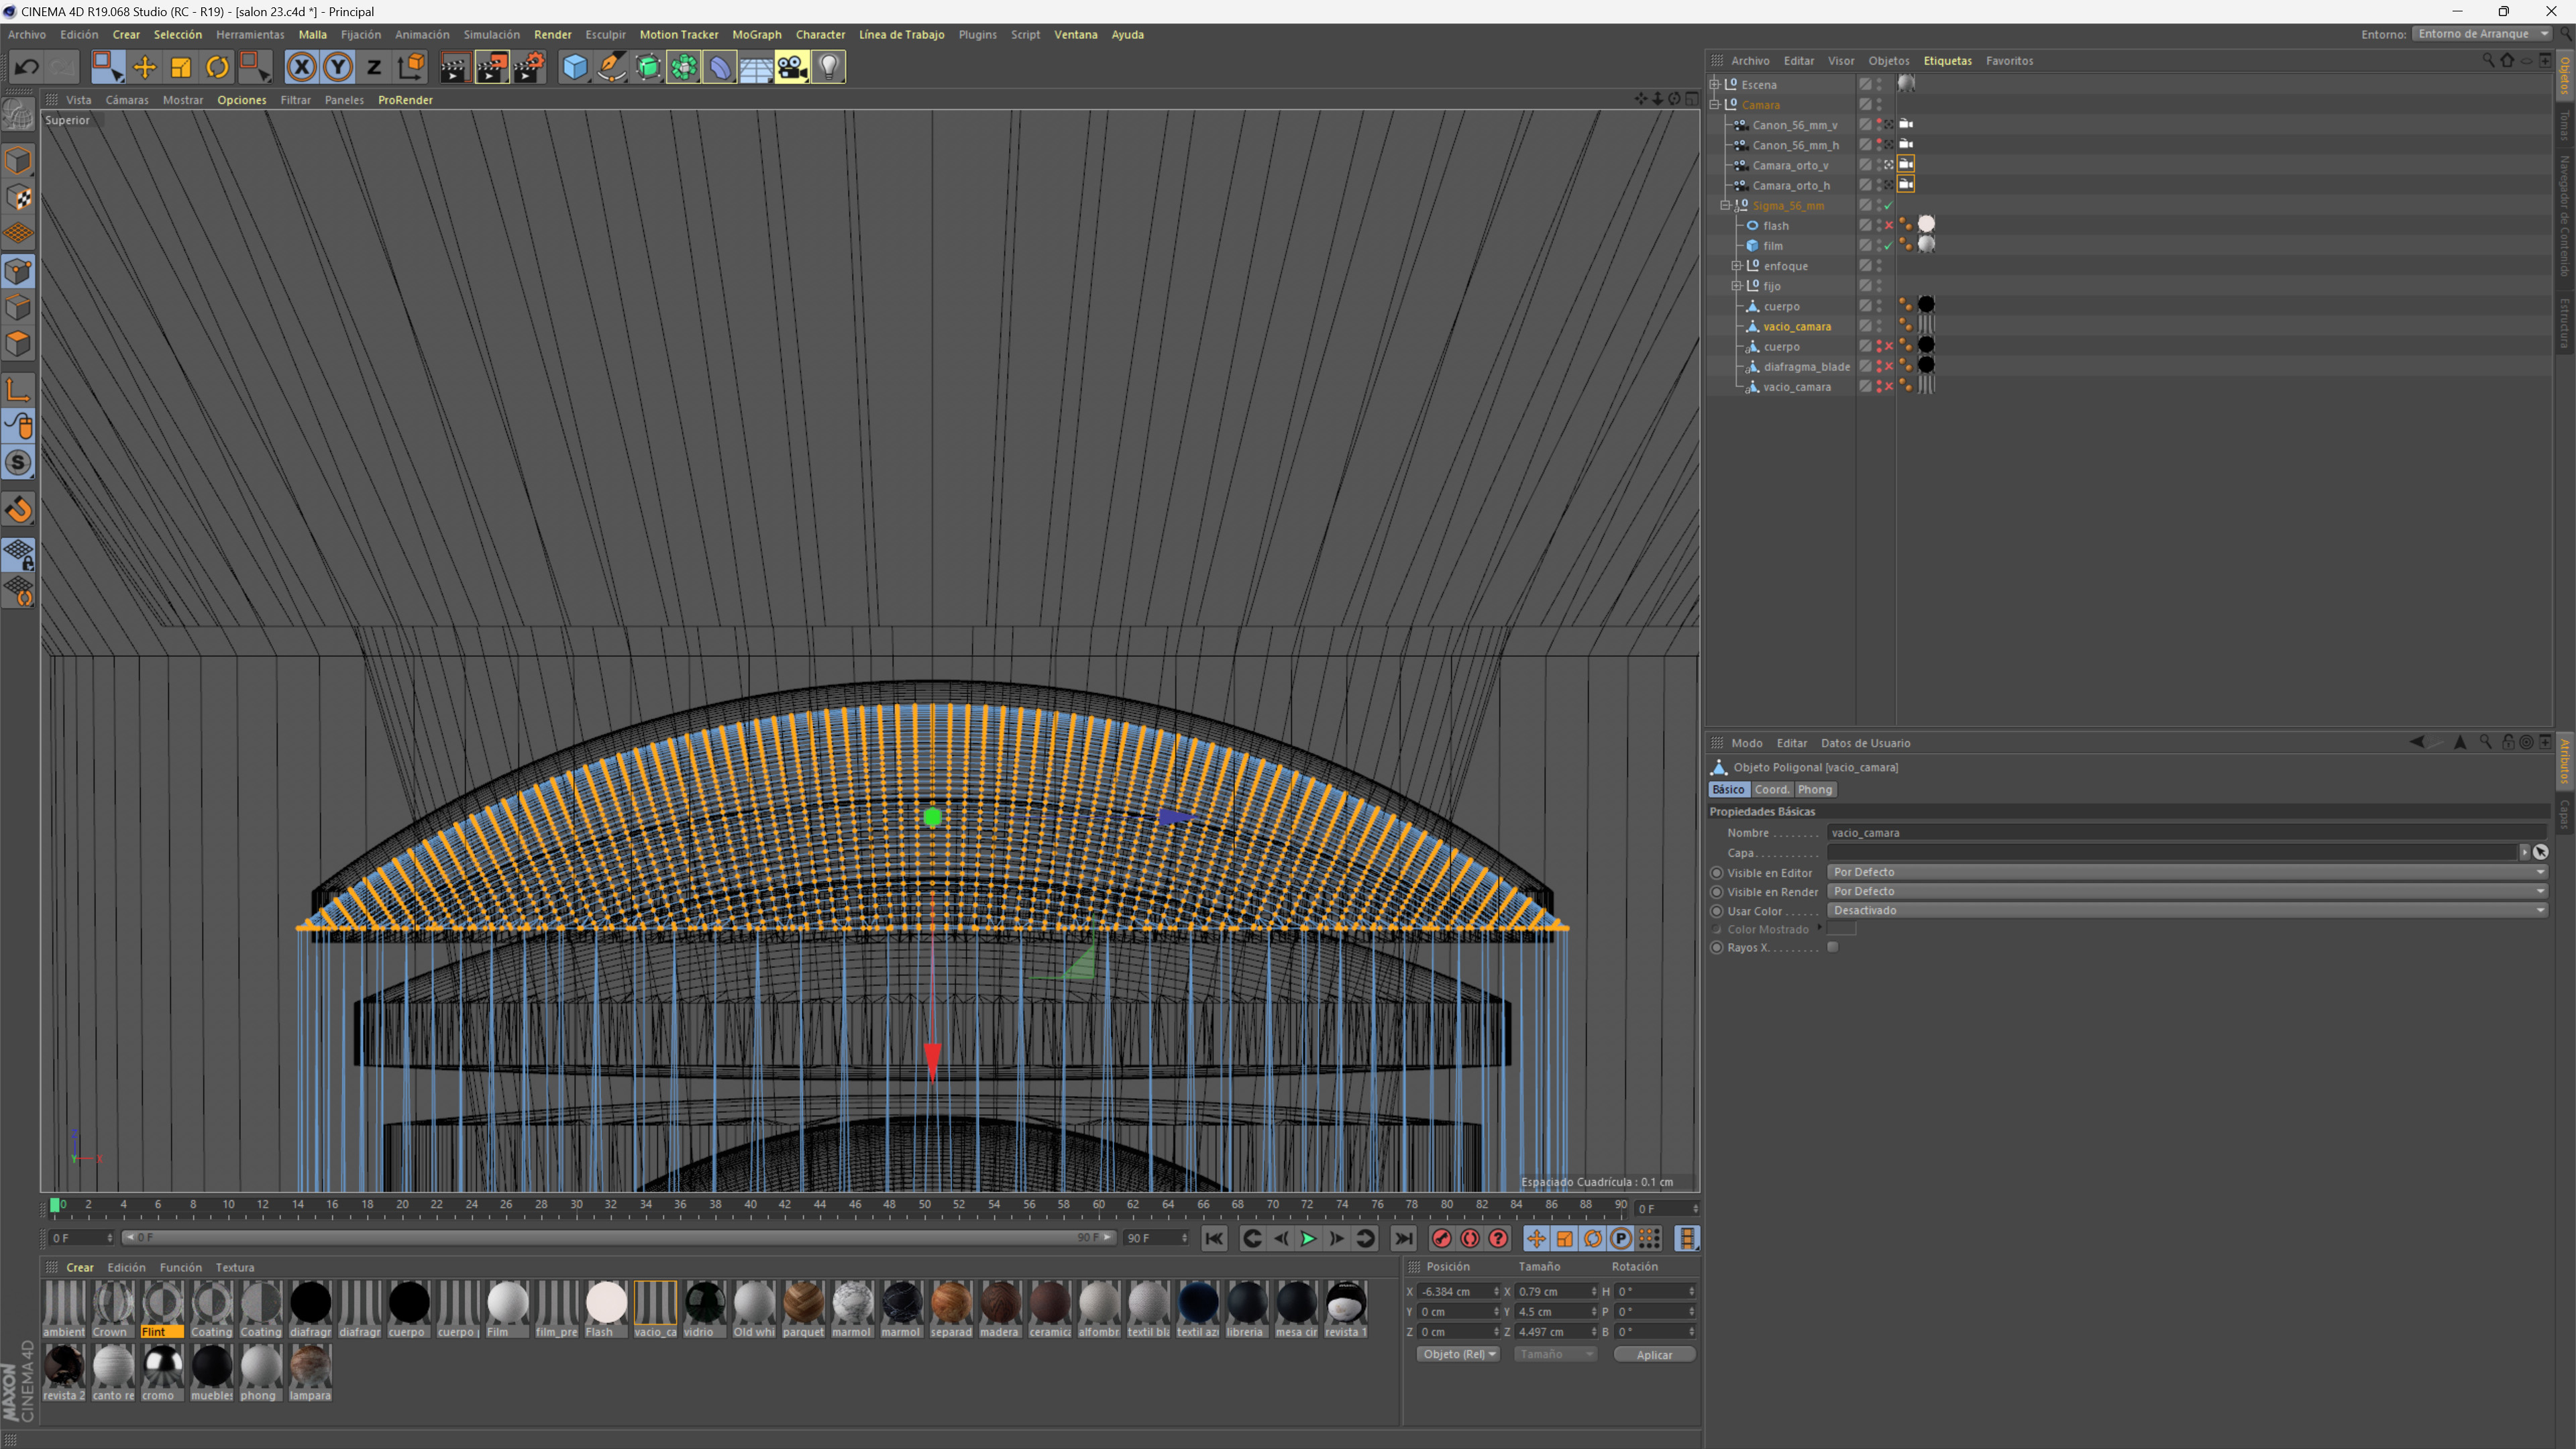Click the Scale tool icon
Viewport: 2576px width, 1449px height.
click(x=181, y=67)
